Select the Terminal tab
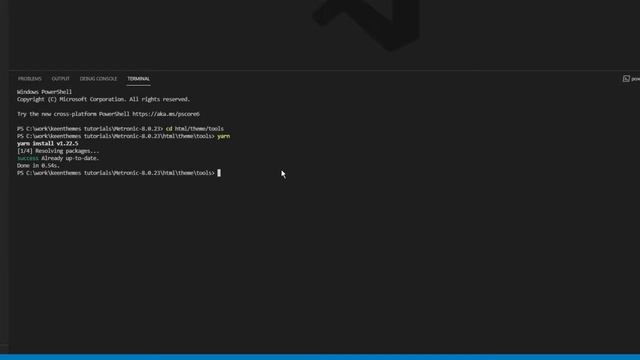The height and width of the screenshot is (360, 640). (138, 78)
